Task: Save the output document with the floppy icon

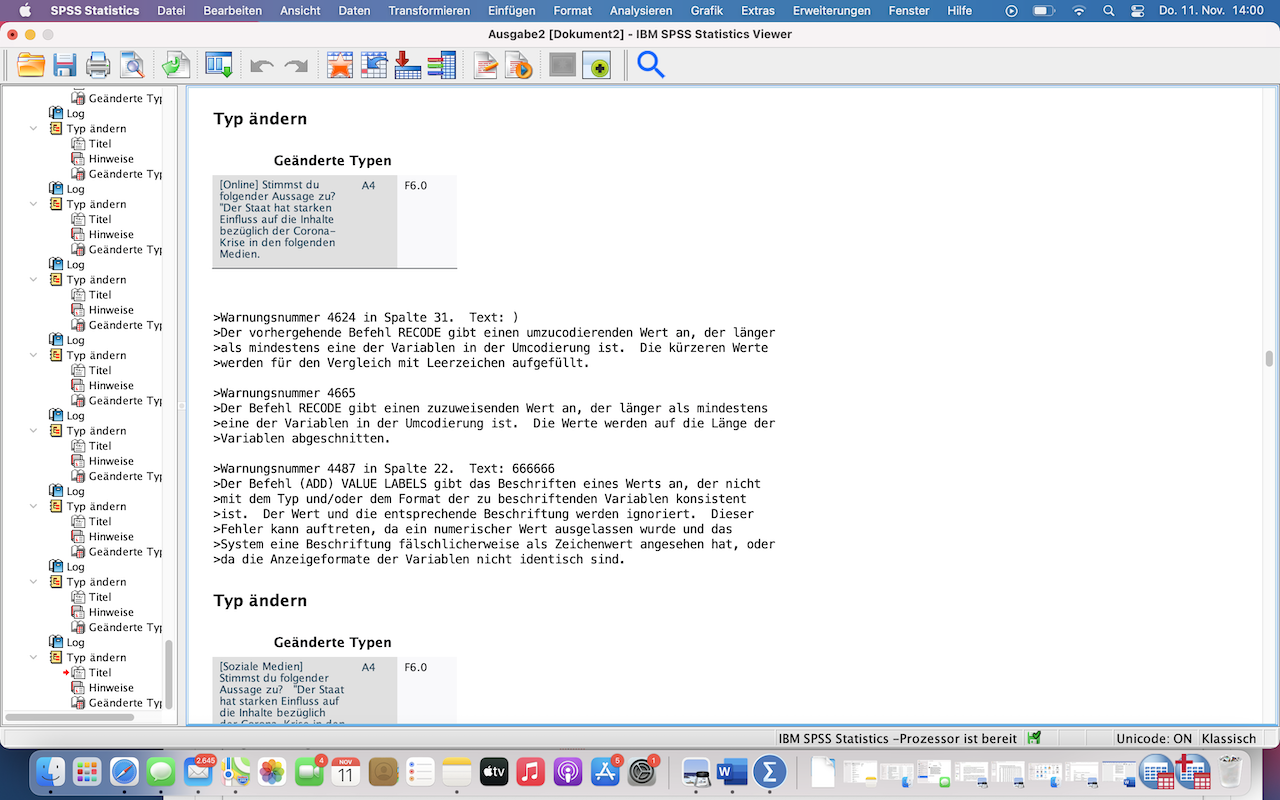Action: point(65,66)
